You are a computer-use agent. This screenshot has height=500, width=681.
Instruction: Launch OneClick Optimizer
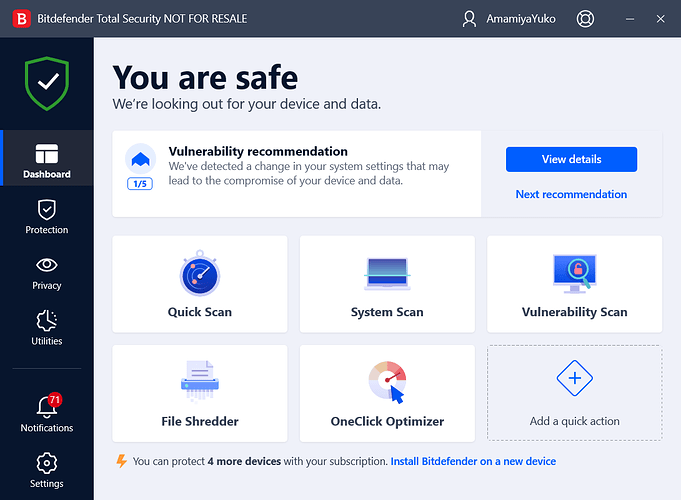point(387,393)
